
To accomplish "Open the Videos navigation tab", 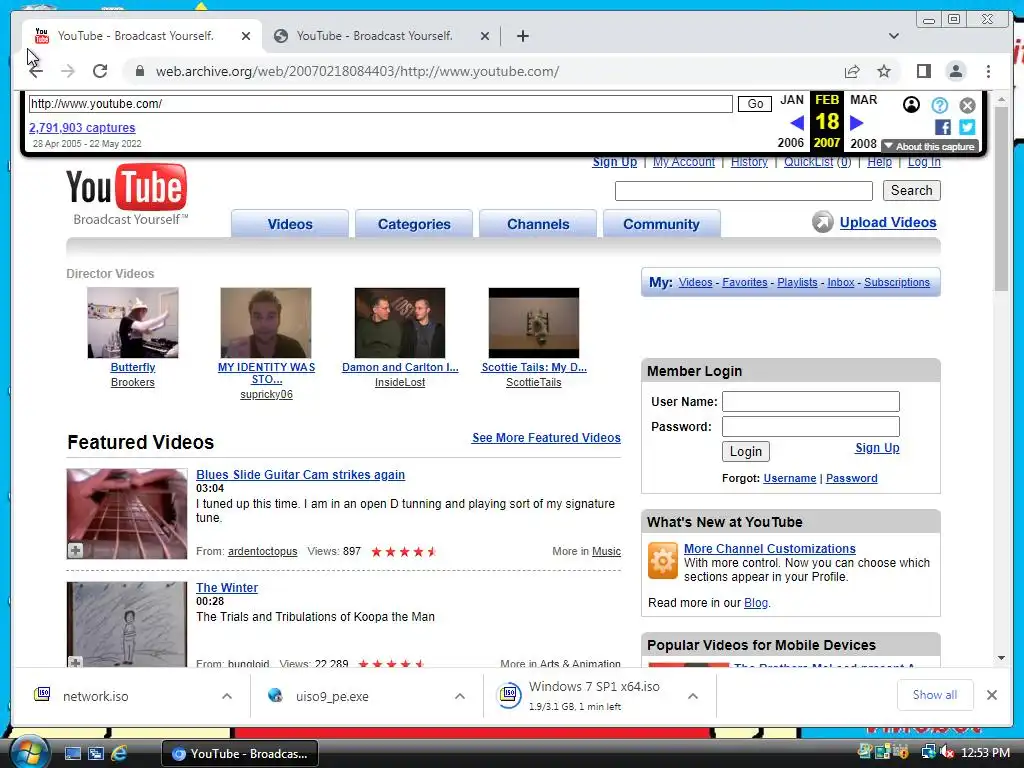I will pos(290,223).
